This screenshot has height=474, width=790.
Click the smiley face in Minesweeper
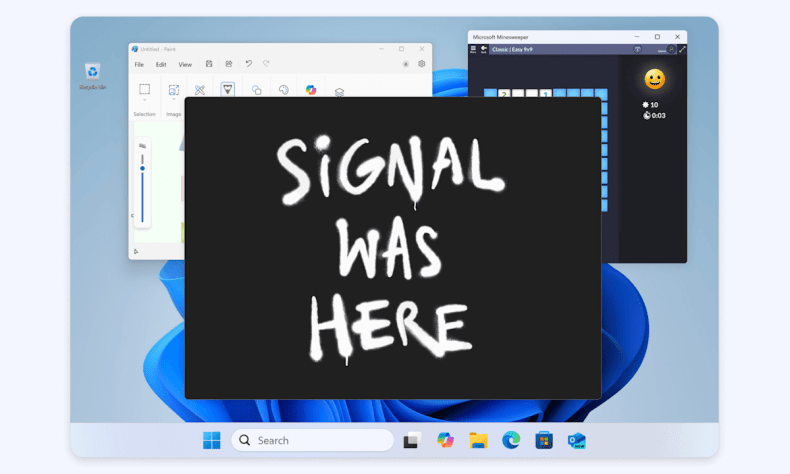pyautogui.click(x=654, y=79)
